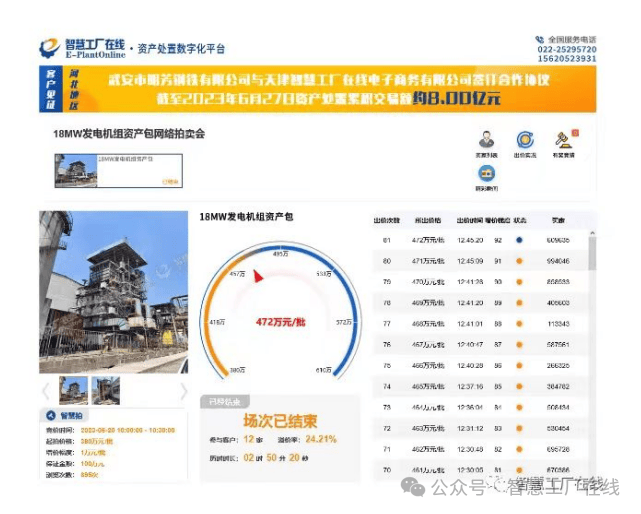Click the service hotline phone icon

click(540, 40)
